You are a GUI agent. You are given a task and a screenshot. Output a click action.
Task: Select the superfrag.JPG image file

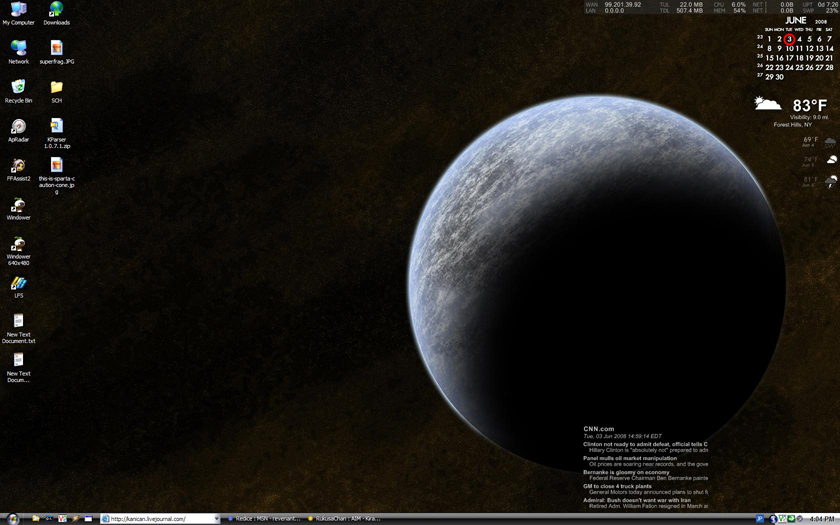pos(56,49)
